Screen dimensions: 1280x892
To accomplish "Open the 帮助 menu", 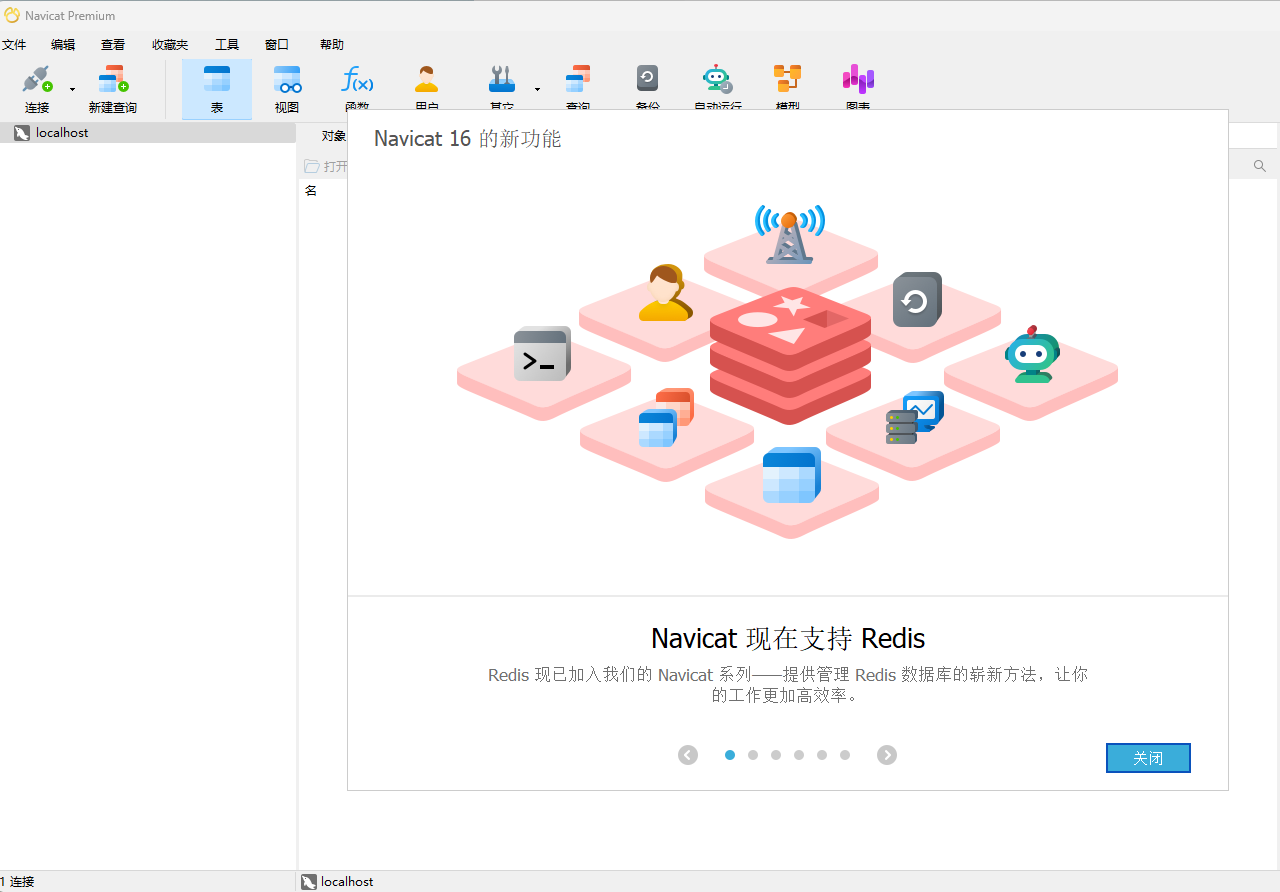I will pos(332,45).
